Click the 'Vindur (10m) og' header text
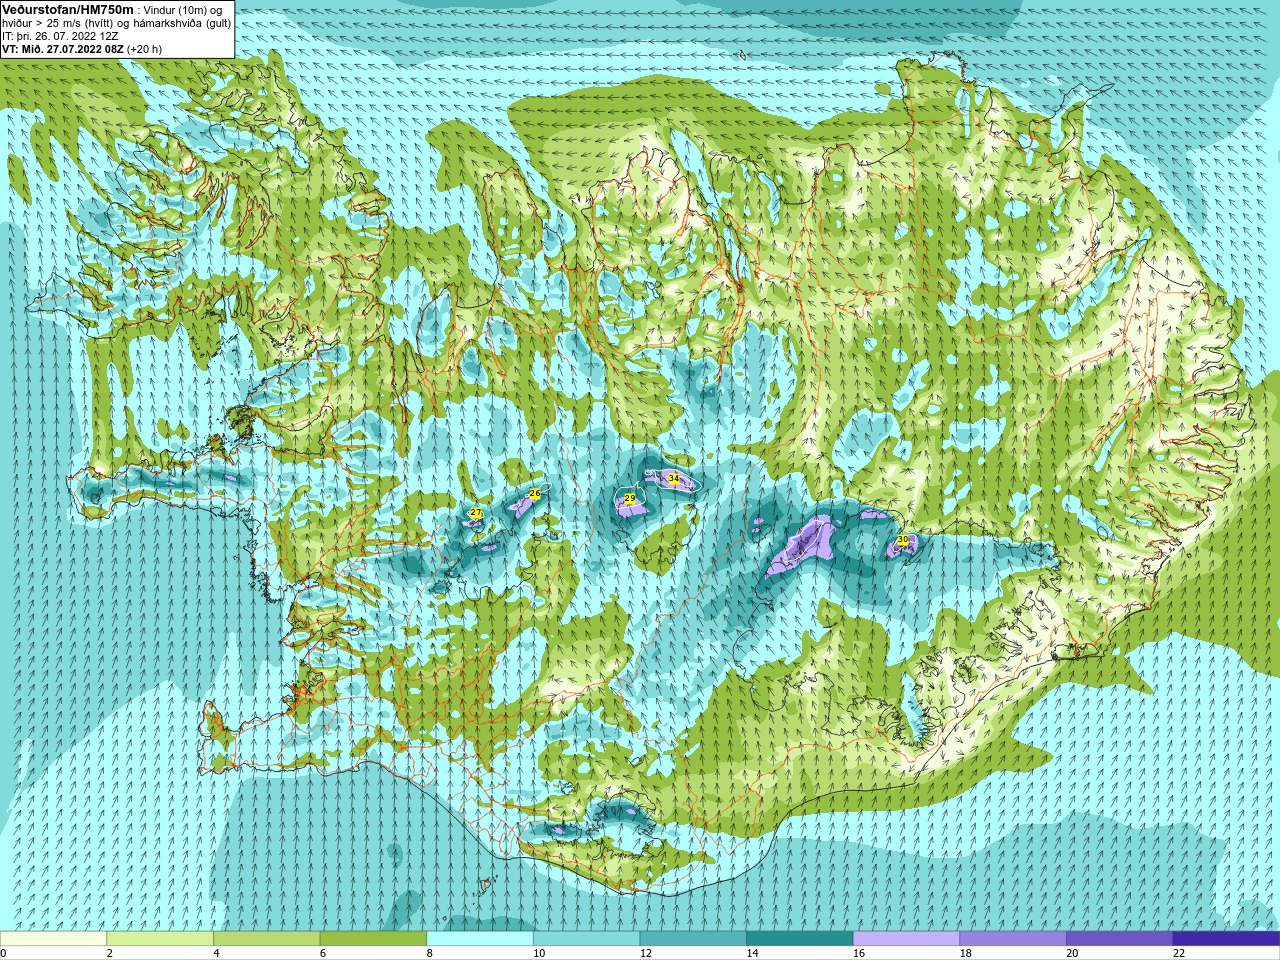1280x960 pixels. click(182, 10)
